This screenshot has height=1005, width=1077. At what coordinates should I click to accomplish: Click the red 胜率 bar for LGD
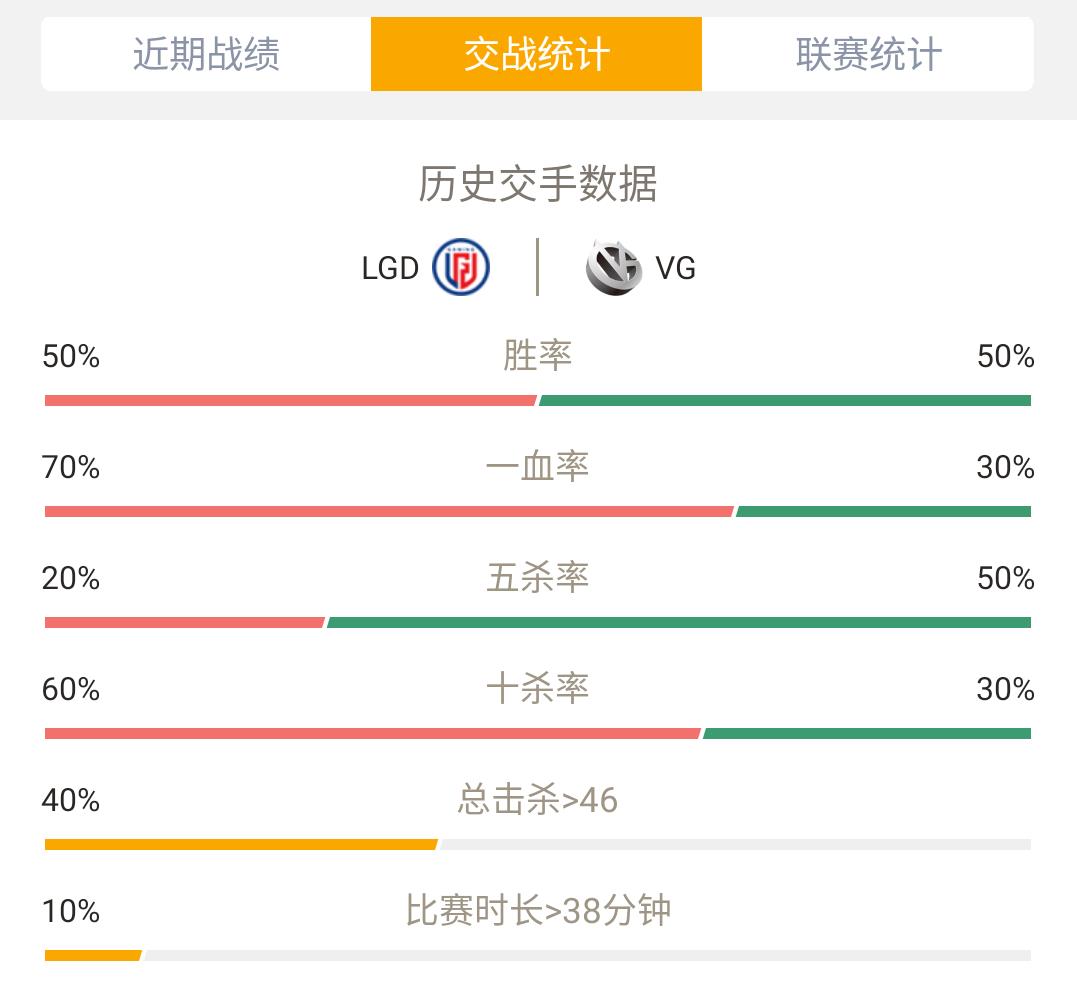pos(290,400)
